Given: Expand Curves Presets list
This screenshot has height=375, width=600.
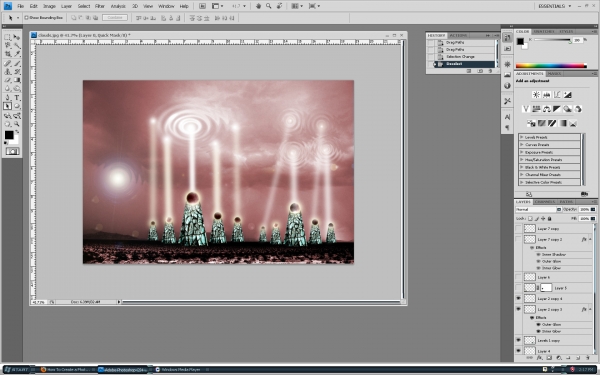Looking at the screenshot, I should pyautogui.click(x=522, y=145).
